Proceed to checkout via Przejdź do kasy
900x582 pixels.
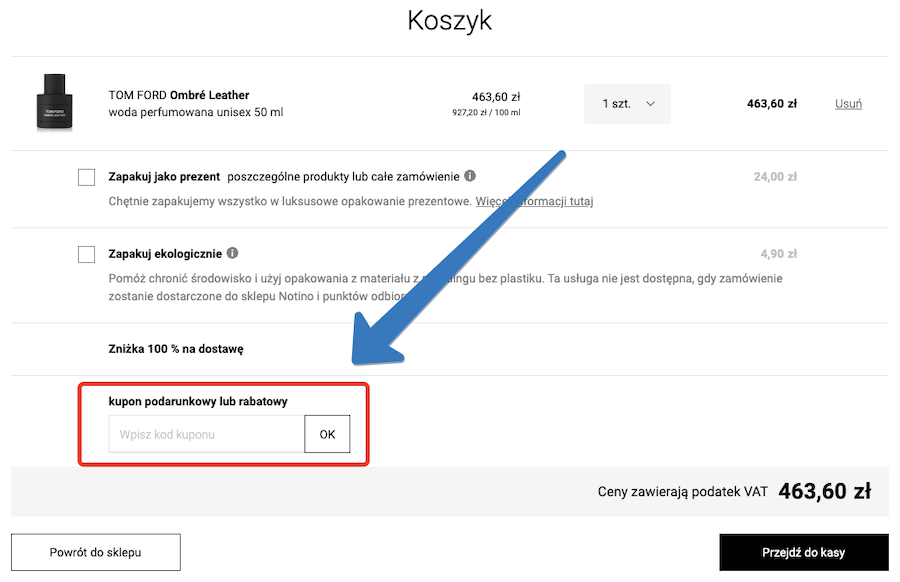point(803,552)
